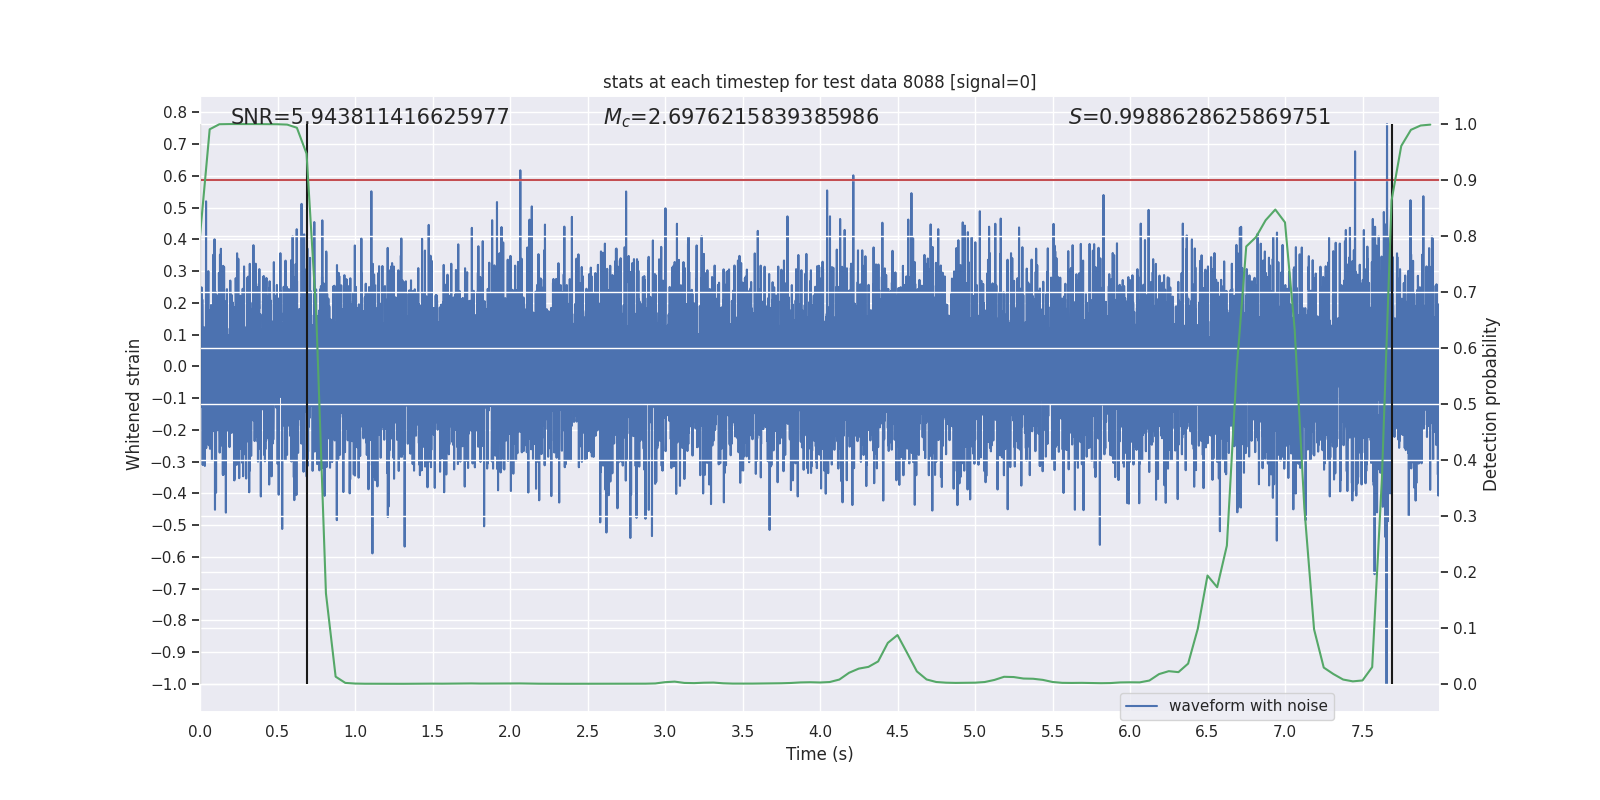Click the right axis tick label 1.0
1600x800 pixels.
(1465, 125)
